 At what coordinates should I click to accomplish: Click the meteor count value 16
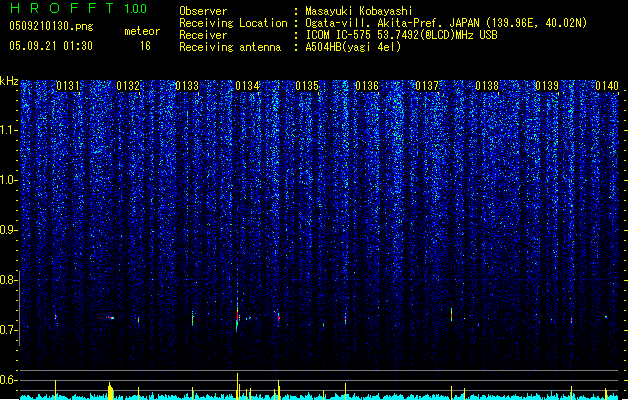click(145, 46)
